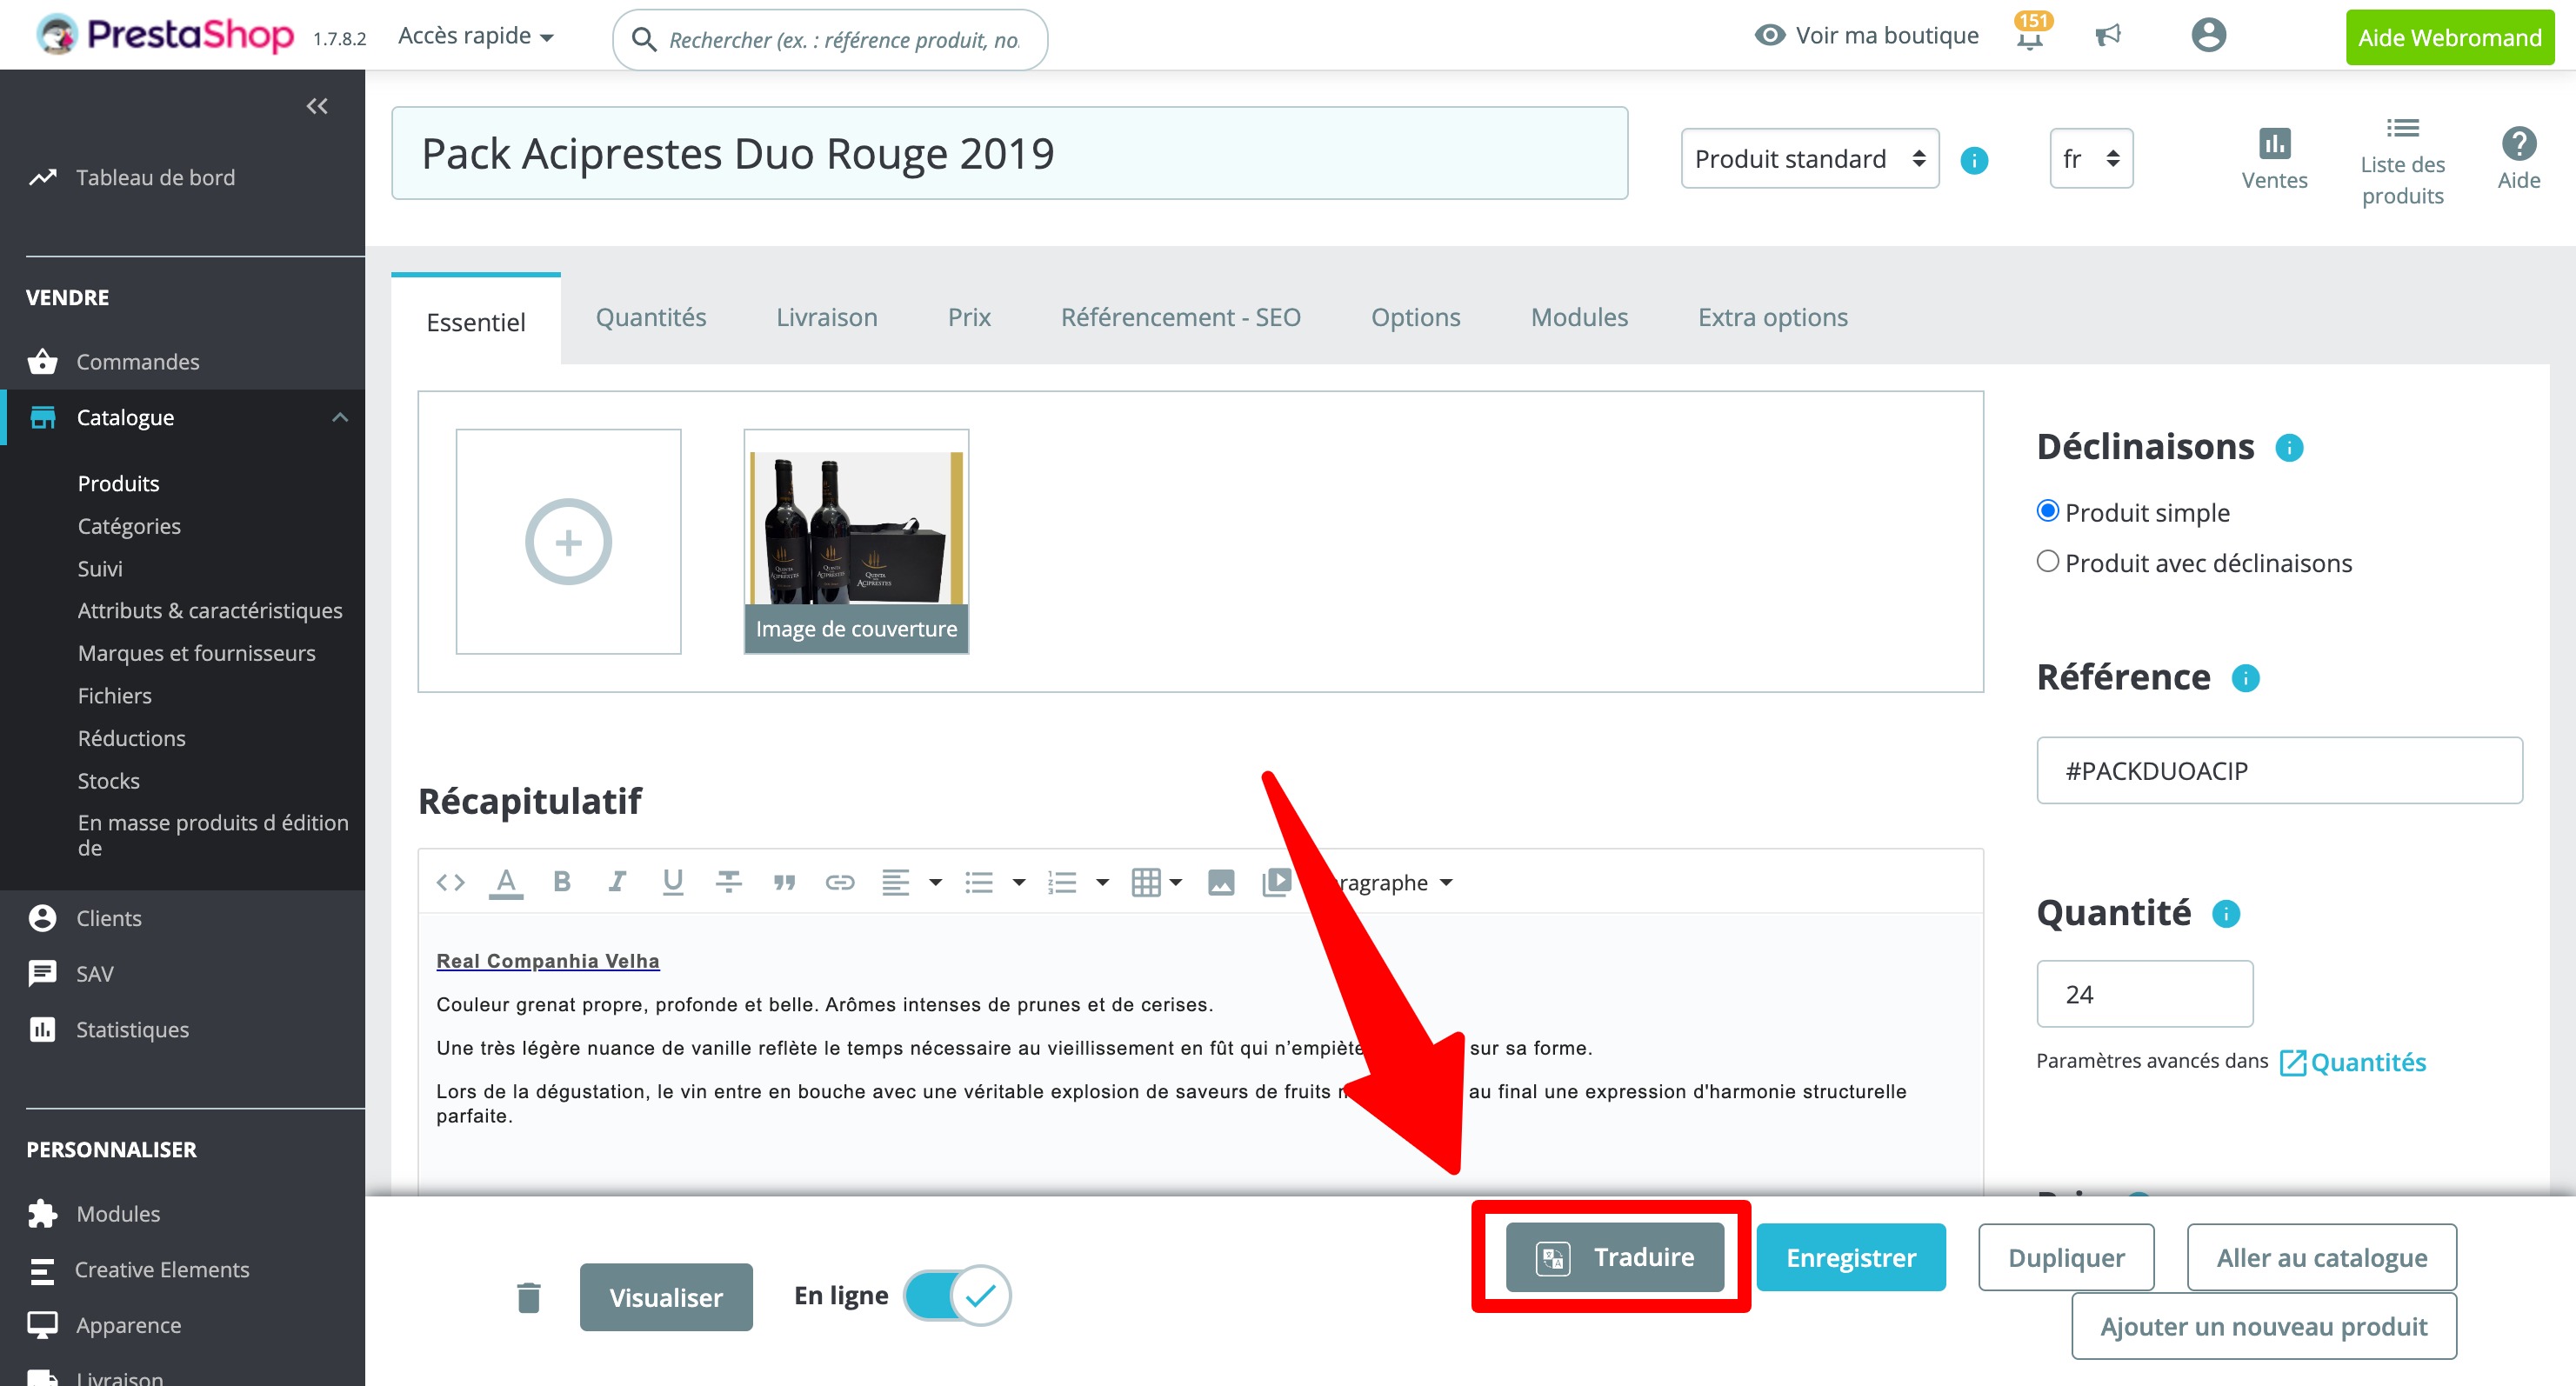Viewport: 2576px width, 1386px height.
Task: Open Paragraphe format dropdown
Action: point(1394,882)
